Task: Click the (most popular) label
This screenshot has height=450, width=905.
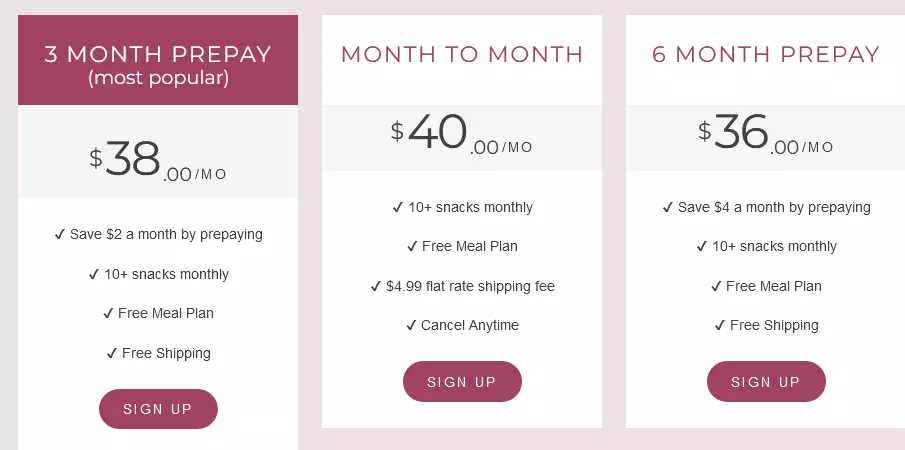Action: coord(158,78)
